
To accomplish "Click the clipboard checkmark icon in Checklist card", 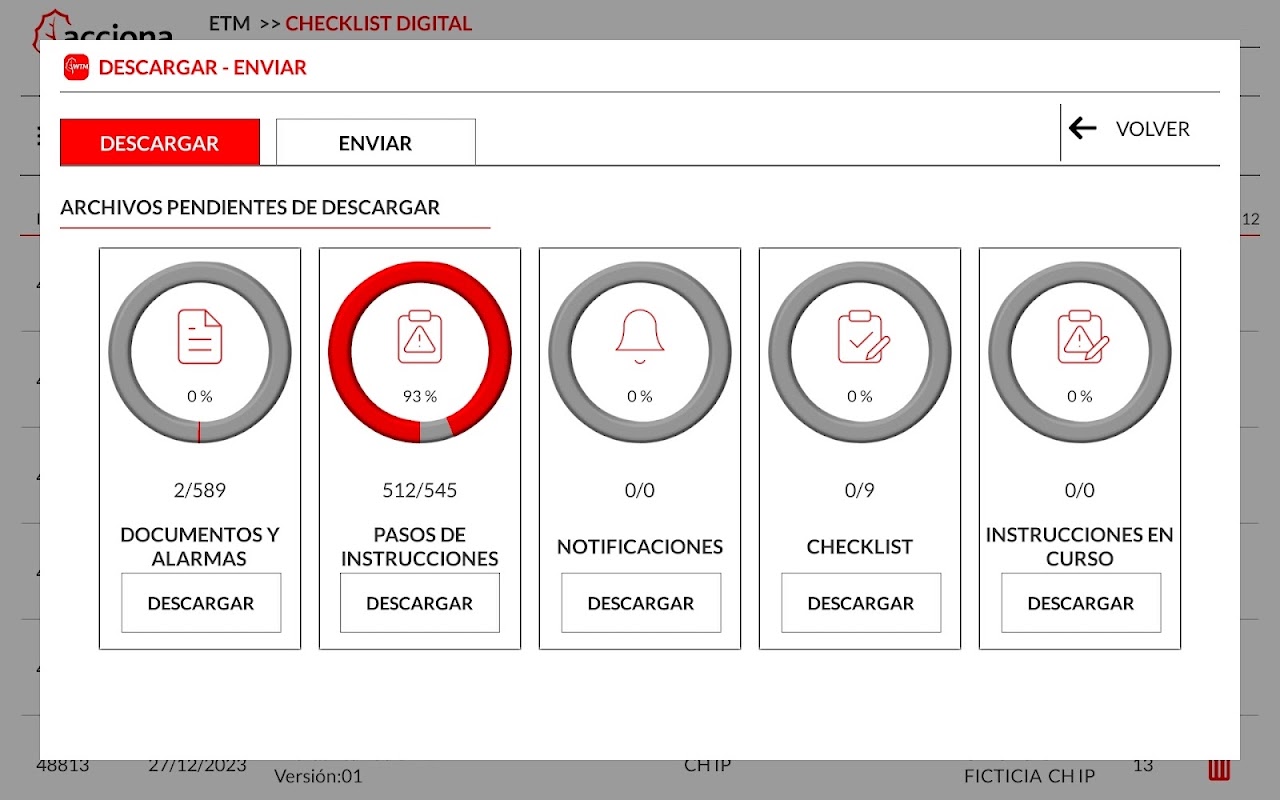I will [863, 337].
